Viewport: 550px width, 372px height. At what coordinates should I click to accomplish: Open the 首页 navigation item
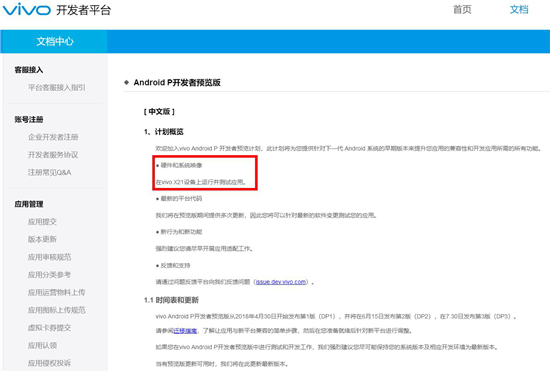coord(462,9)
